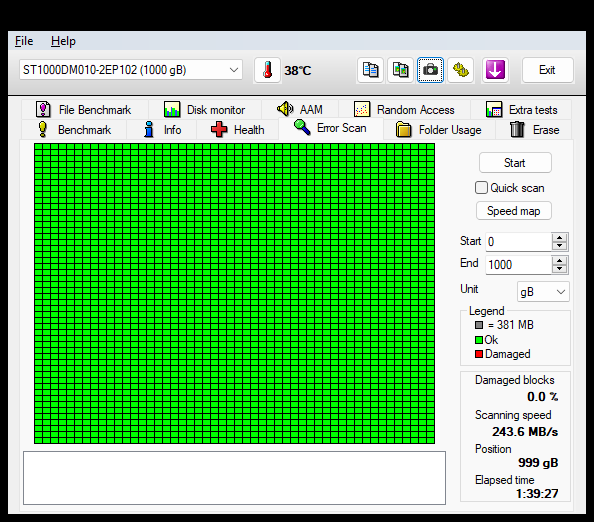This screenshot has width=594, height=522.
Task: Click the "= 381 MB" legend text
Action: [x=511, y=325]
